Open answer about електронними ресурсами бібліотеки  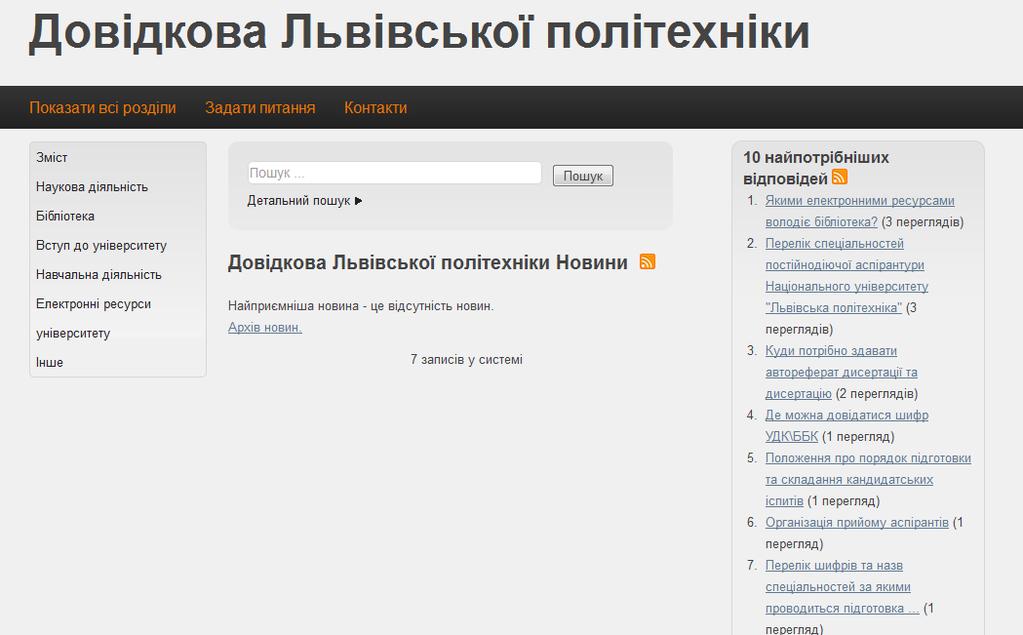[860, 211]
